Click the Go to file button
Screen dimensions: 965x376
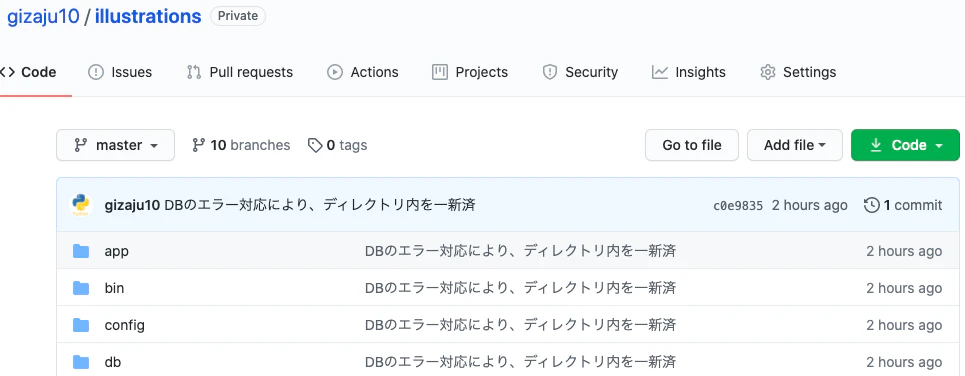[x=692, y=145]
